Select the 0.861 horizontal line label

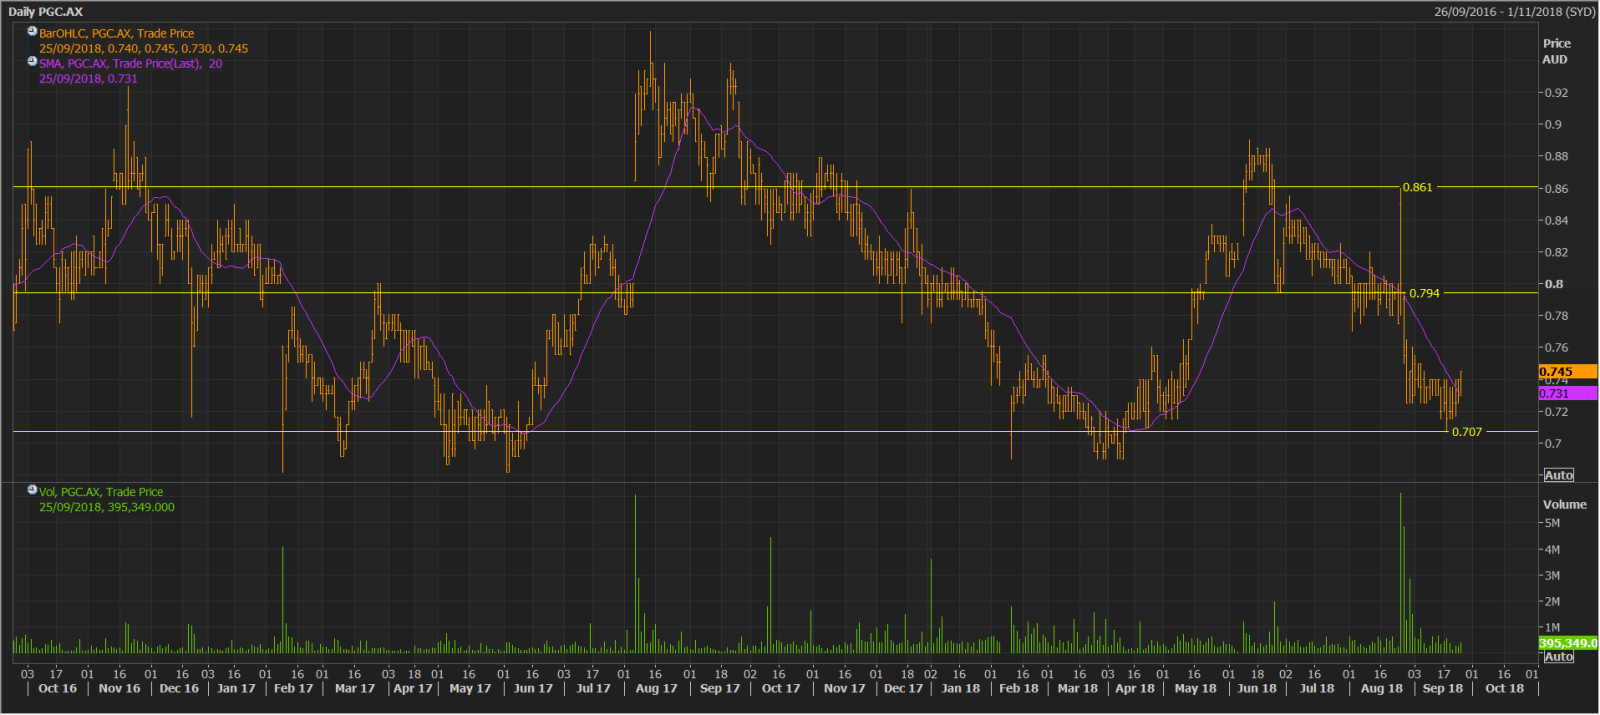click(1418, 187)
